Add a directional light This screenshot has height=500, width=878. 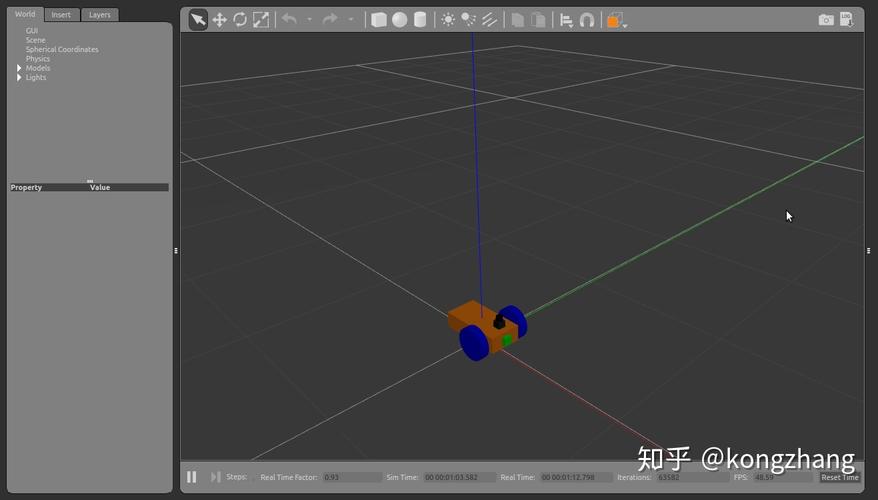point(489,20)
